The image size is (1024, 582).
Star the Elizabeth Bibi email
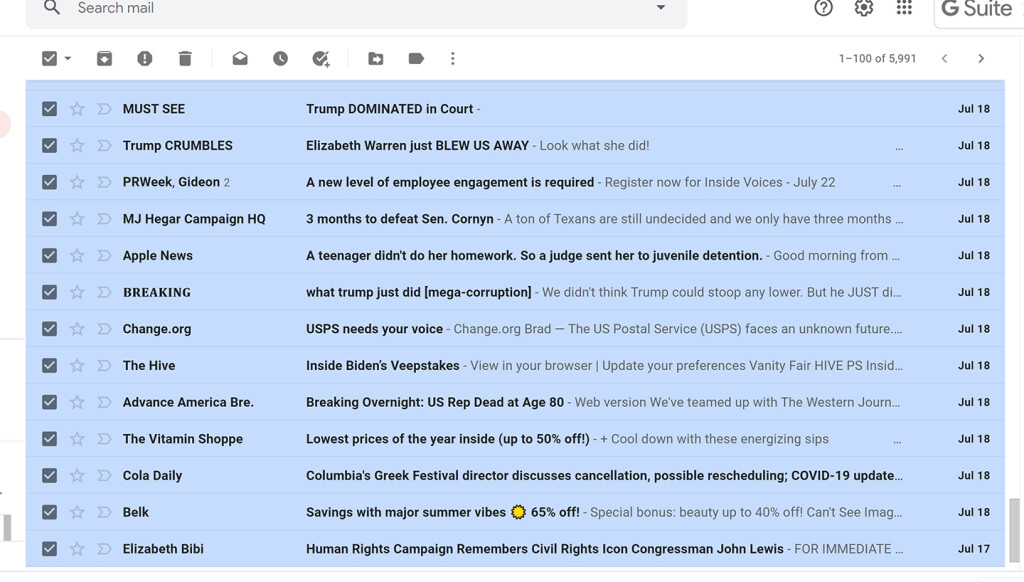pos(77,549)
